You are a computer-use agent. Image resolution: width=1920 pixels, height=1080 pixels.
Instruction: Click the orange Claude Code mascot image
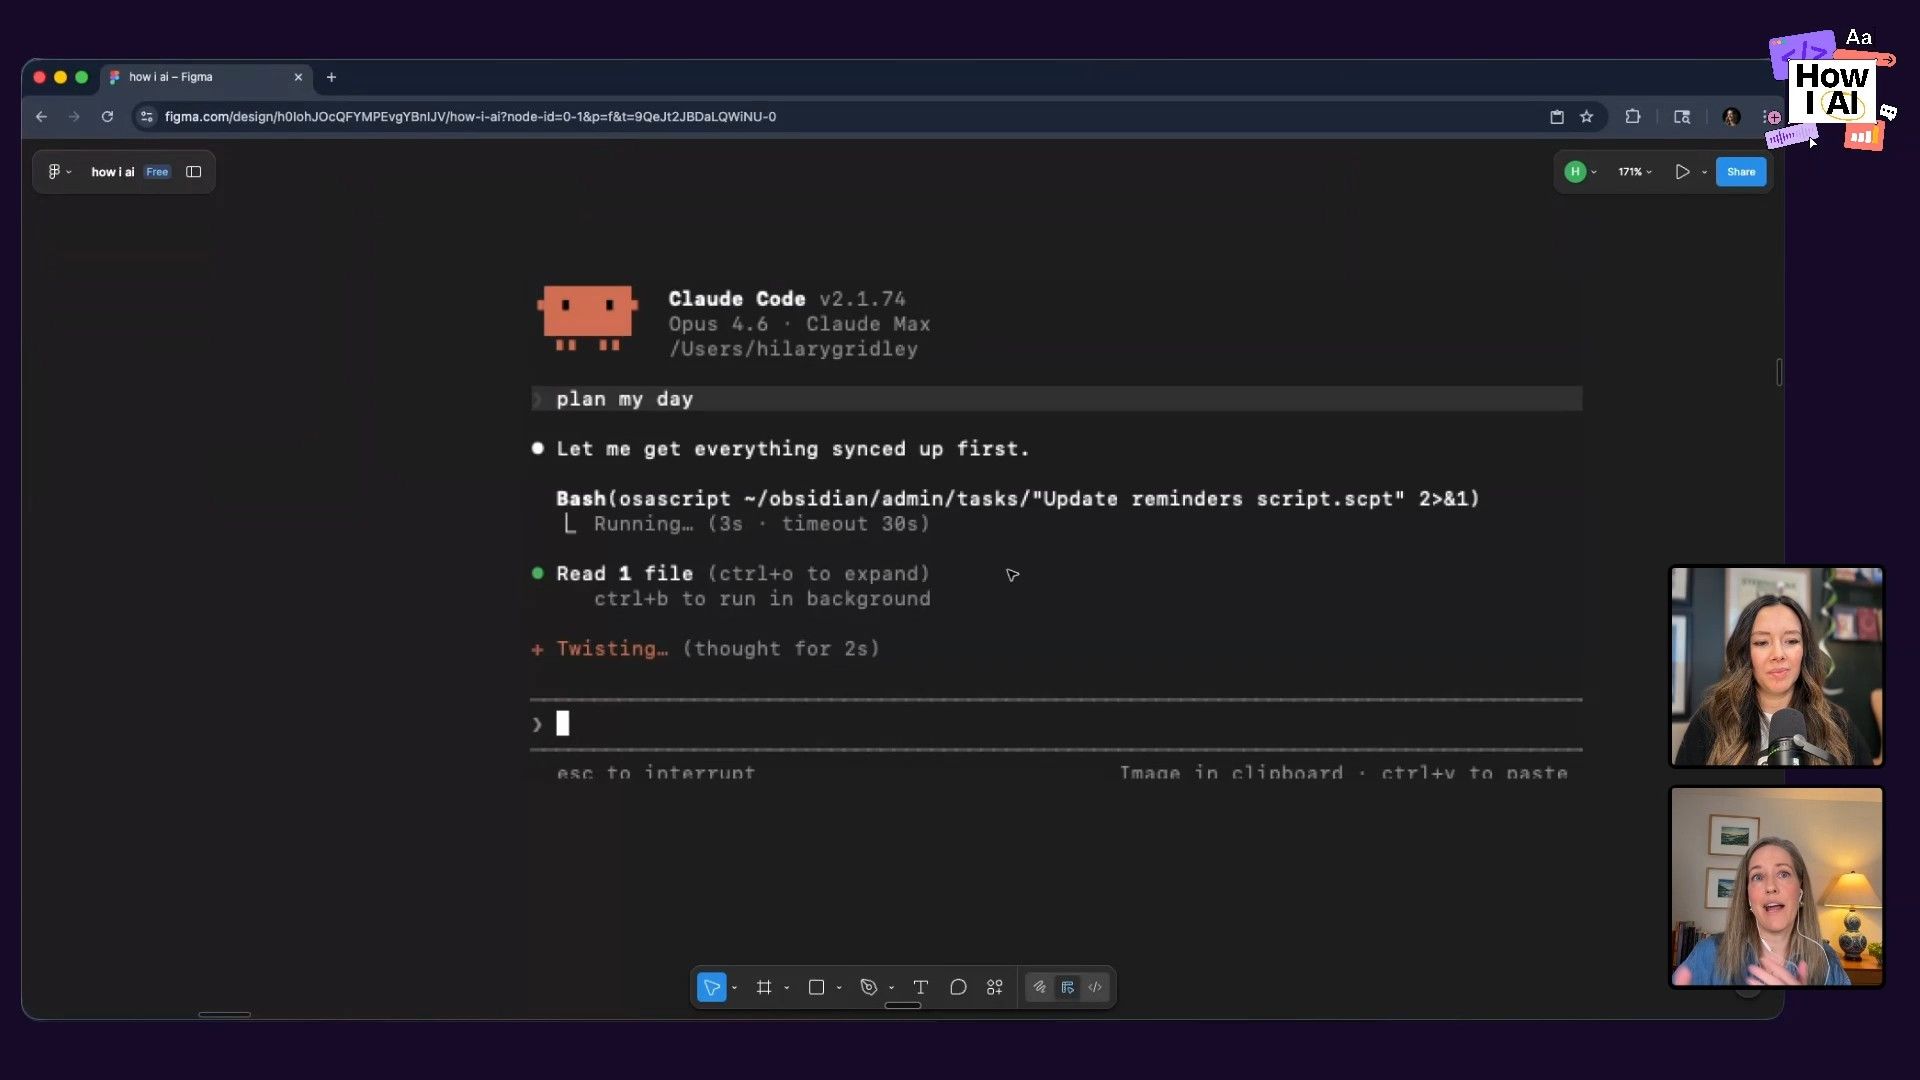coord(587,317)
